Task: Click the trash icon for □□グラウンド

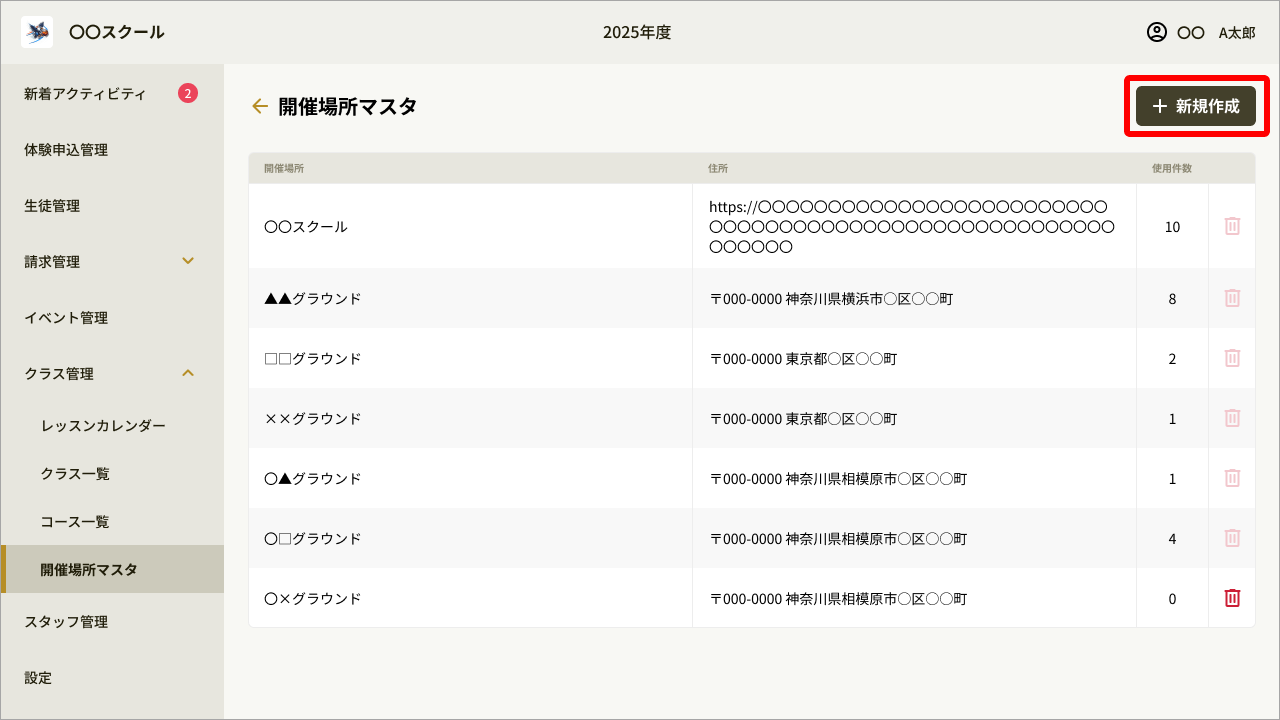Action: [1232, 358]
